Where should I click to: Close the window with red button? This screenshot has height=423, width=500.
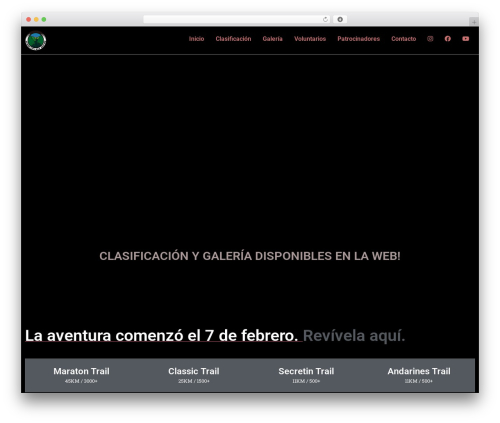29,19
